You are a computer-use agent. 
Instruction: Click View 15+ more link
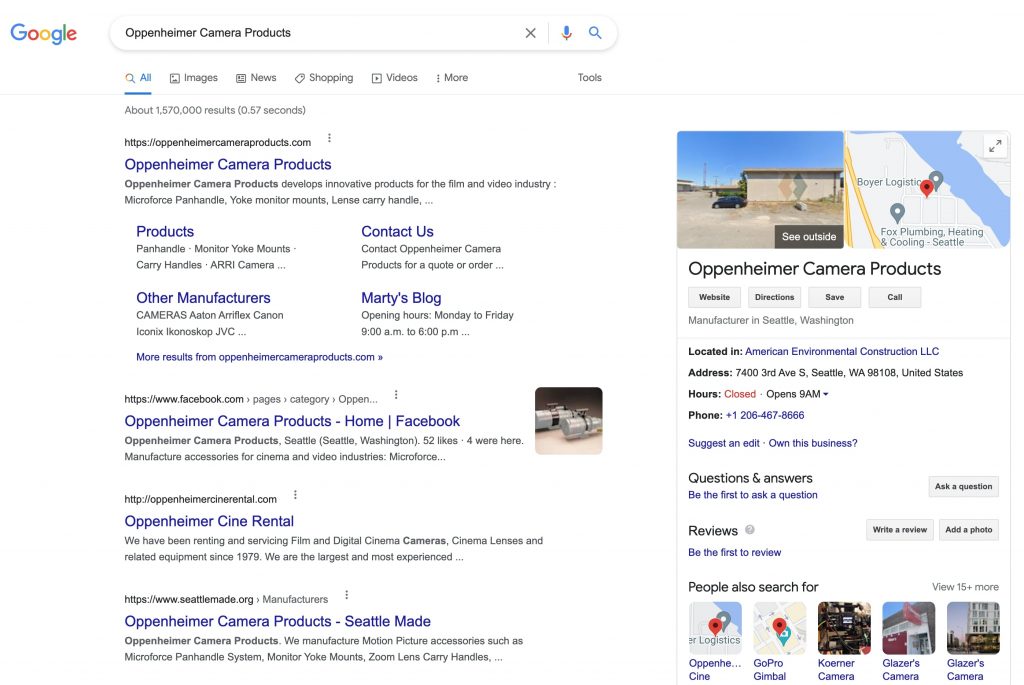(x=965, y=587)
